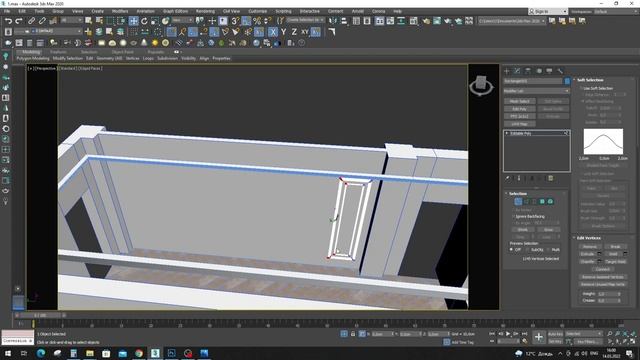640x360 pixels.
Task: Switch to the Modeling ribbon tab
Action: (31, 52)
